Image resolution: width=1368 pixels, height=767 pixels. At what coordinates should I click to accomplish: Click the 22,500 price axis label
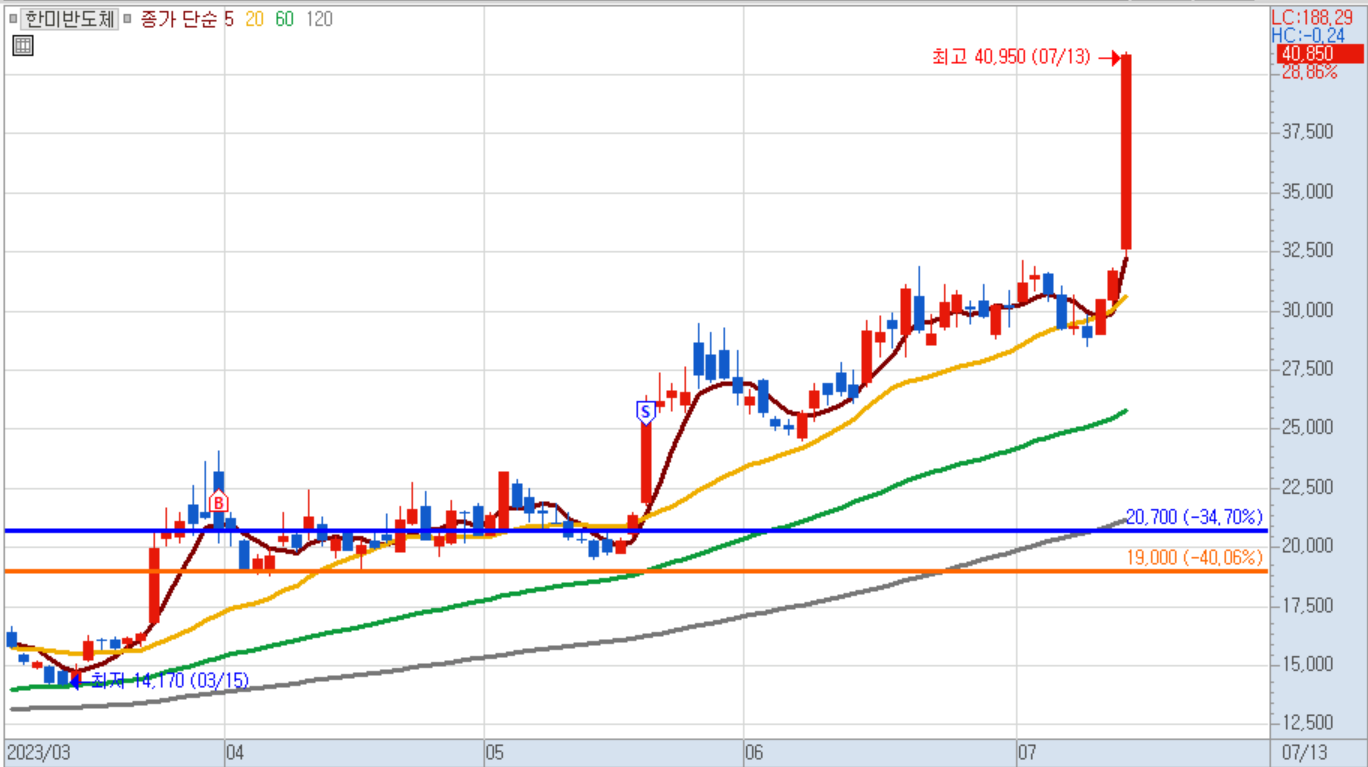[1308, 487]
